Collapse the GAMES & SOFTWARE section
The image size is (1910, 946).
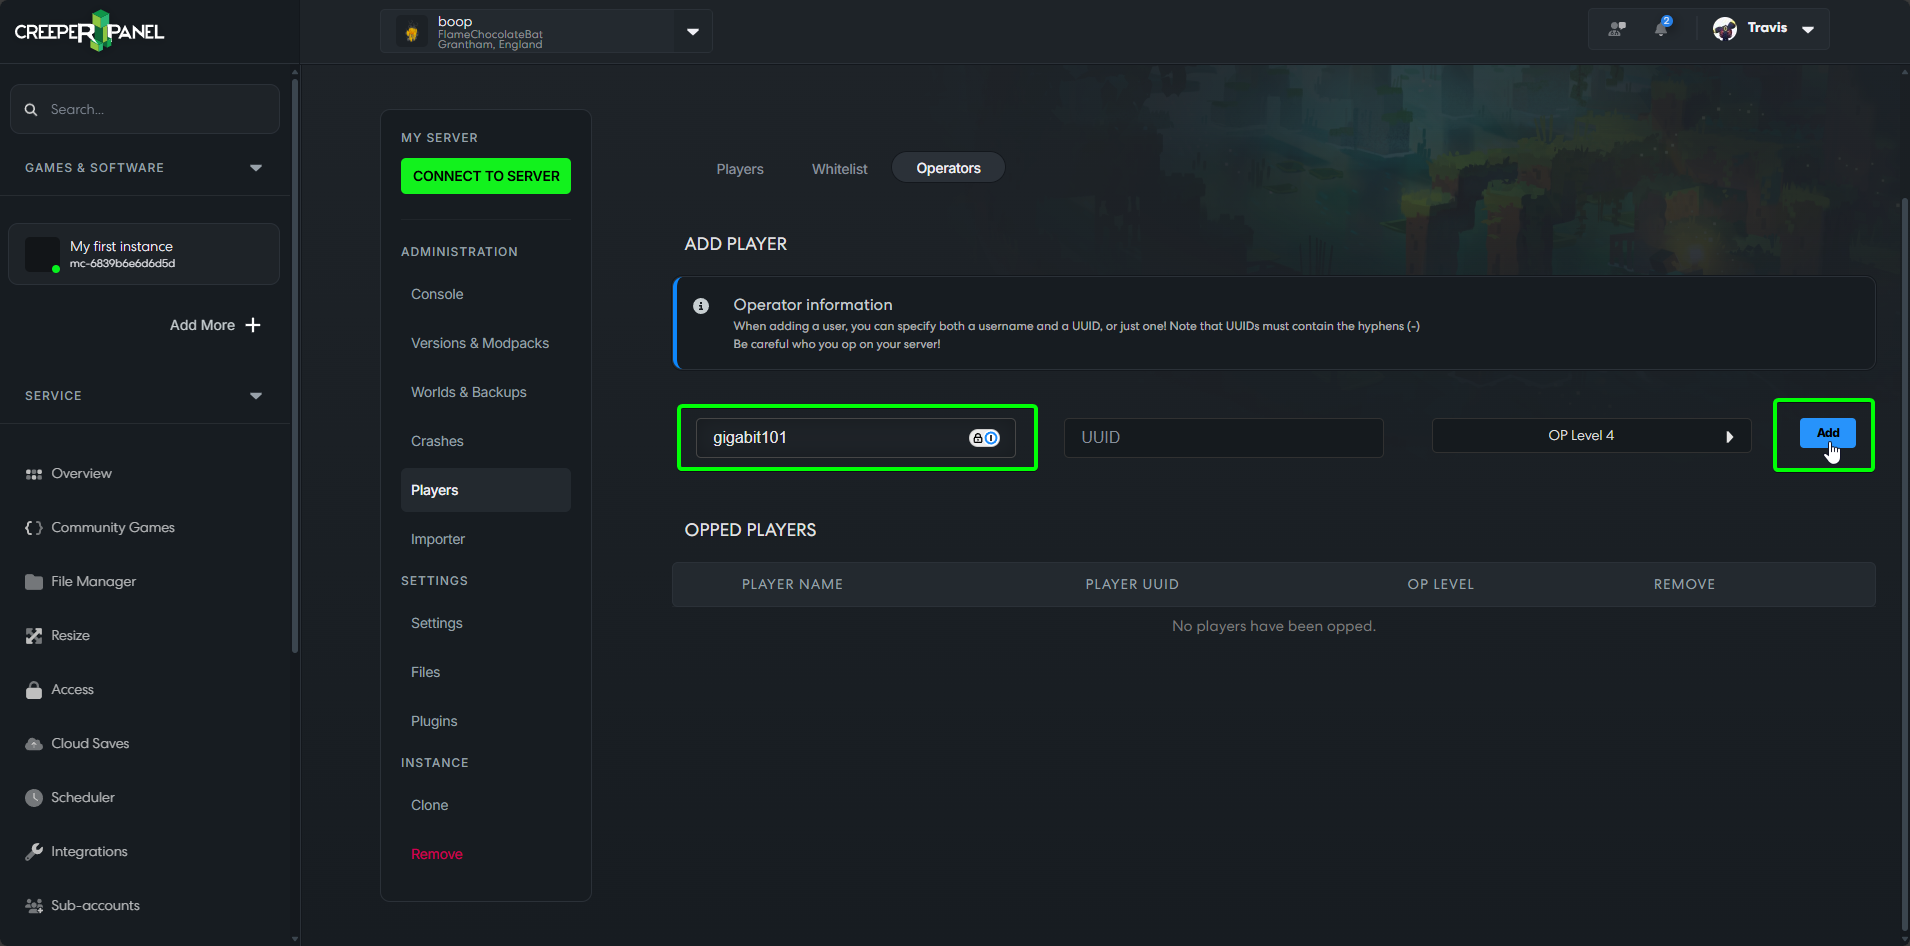point(256,167)
